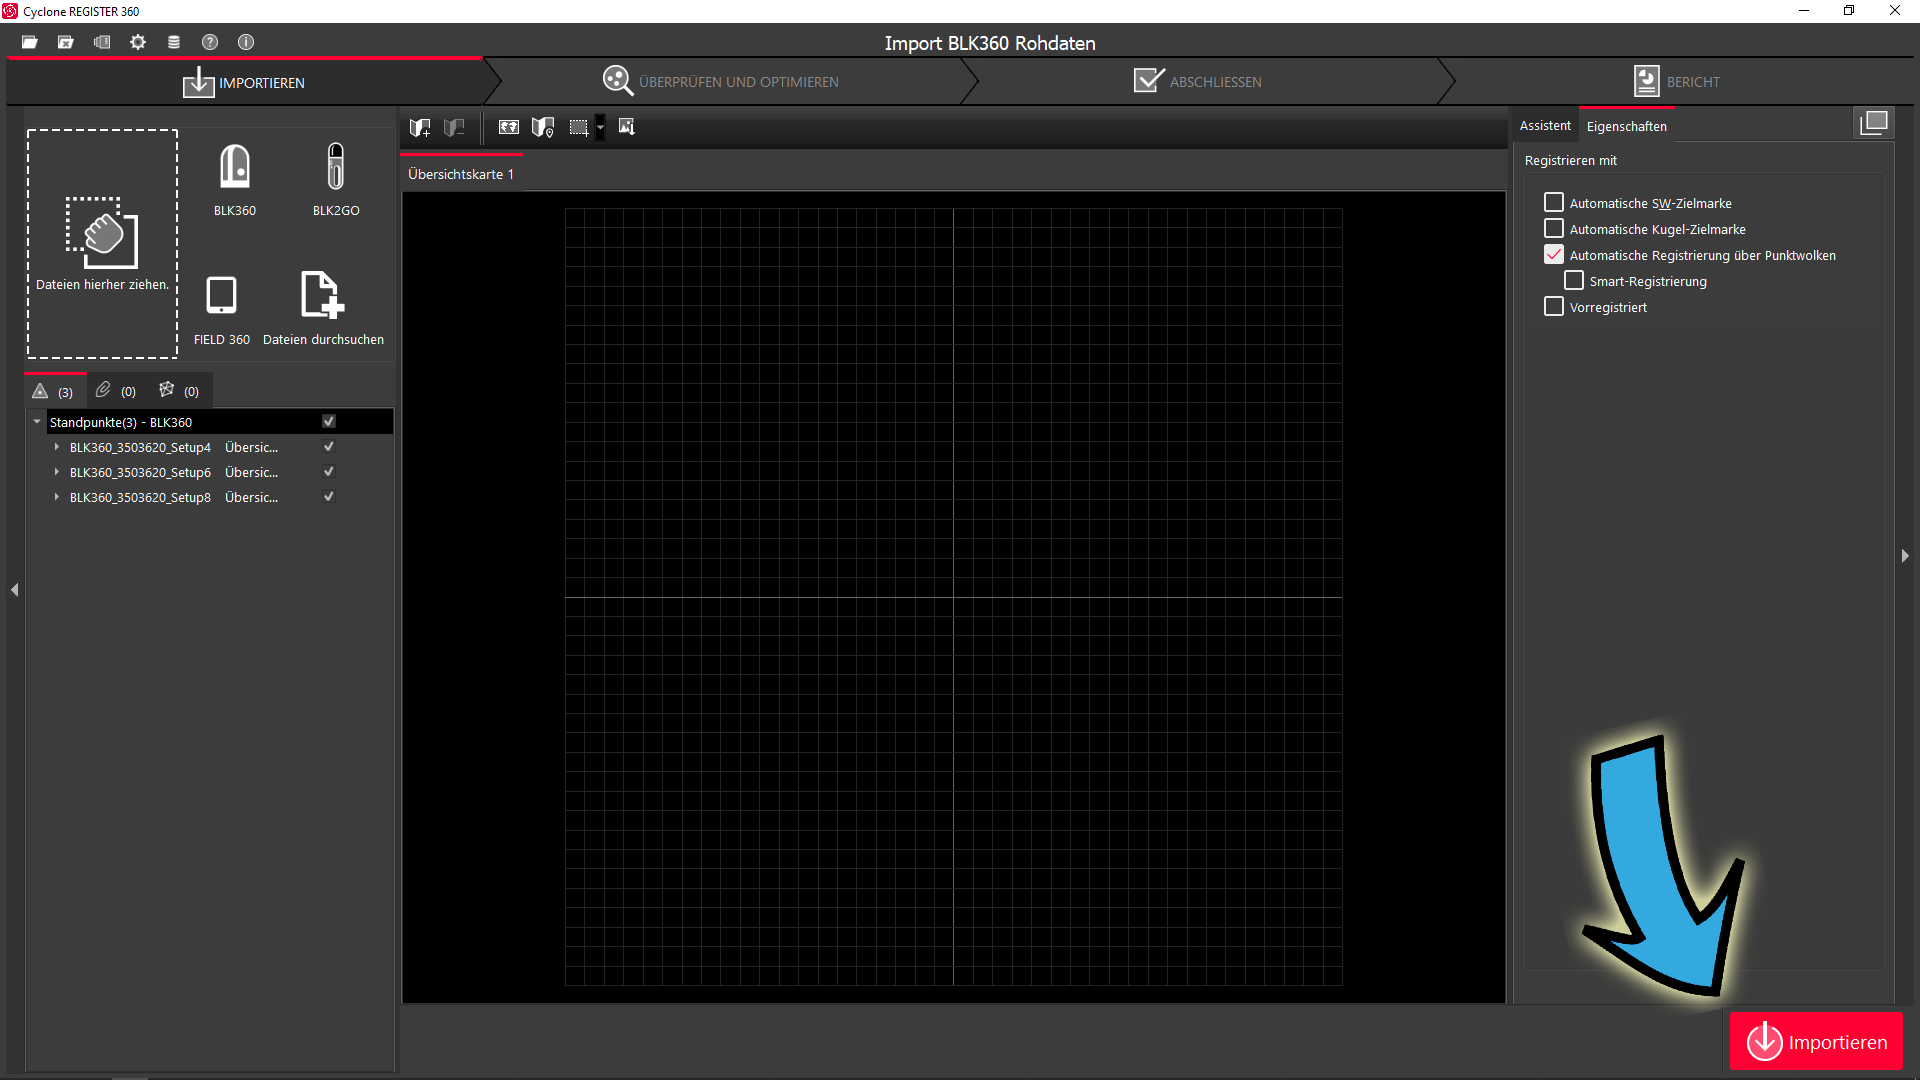Enable Smart-Registrierung checkbox
1920x1080 pixels.
coord(1574,281)
